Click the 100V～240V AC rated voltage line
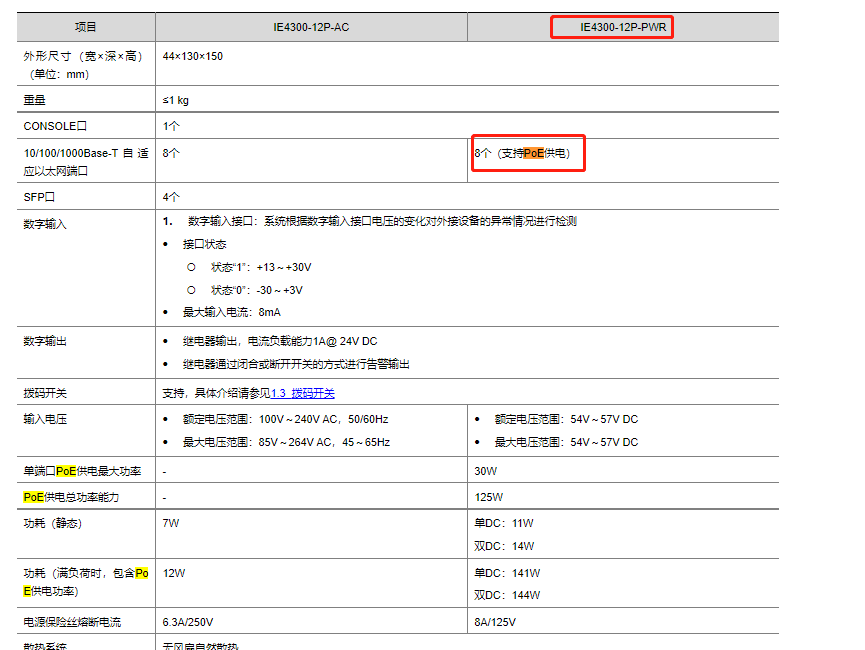Image resolution: width=865 pixels, height=650 pixels. click(x=285, y=419)
